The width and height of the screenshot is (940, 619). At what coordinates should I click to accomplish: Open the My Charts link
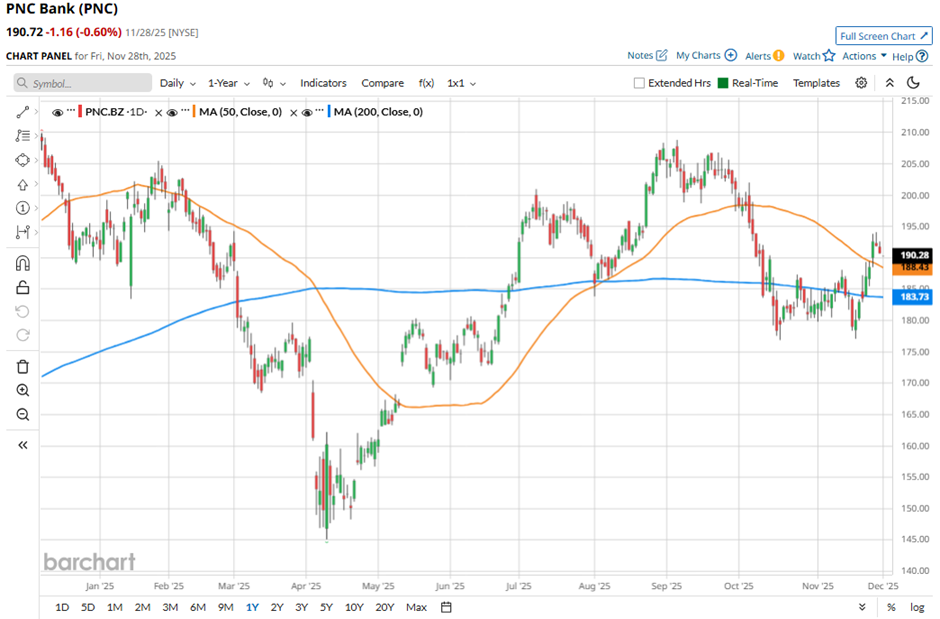click(706, 56)
